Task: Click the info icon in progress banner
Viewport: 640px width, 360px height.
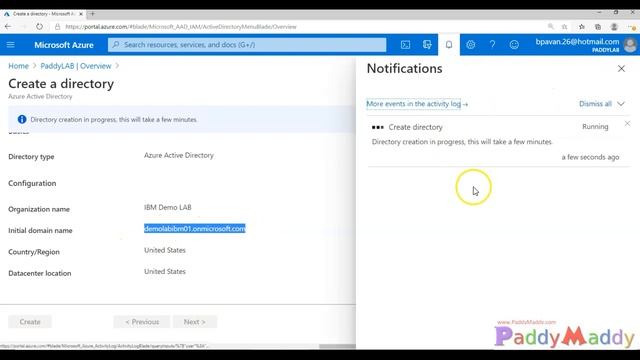Action: [22, 119]
